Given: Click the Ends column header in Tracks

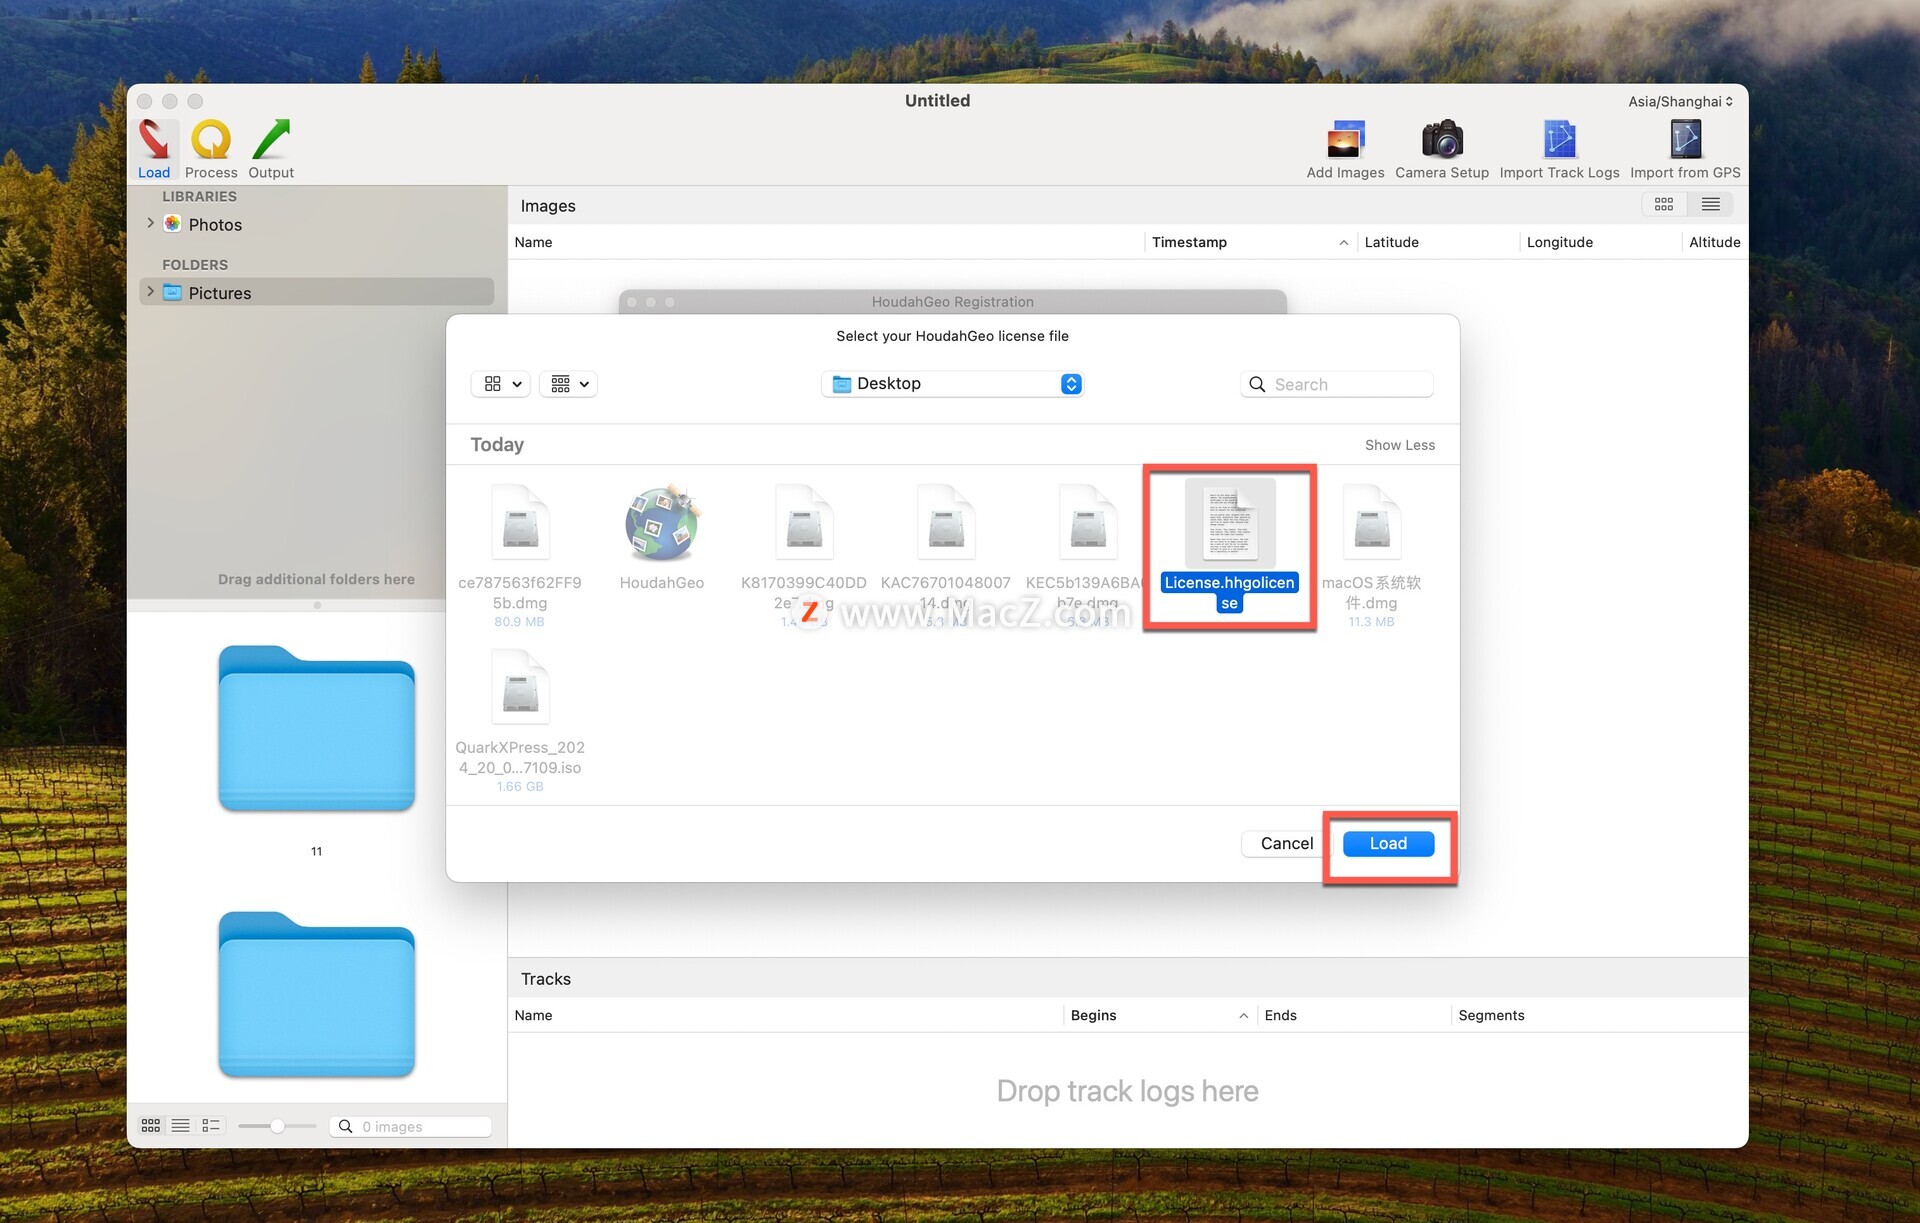Looking at the screenshot, I should (x=1353, y=1015).
